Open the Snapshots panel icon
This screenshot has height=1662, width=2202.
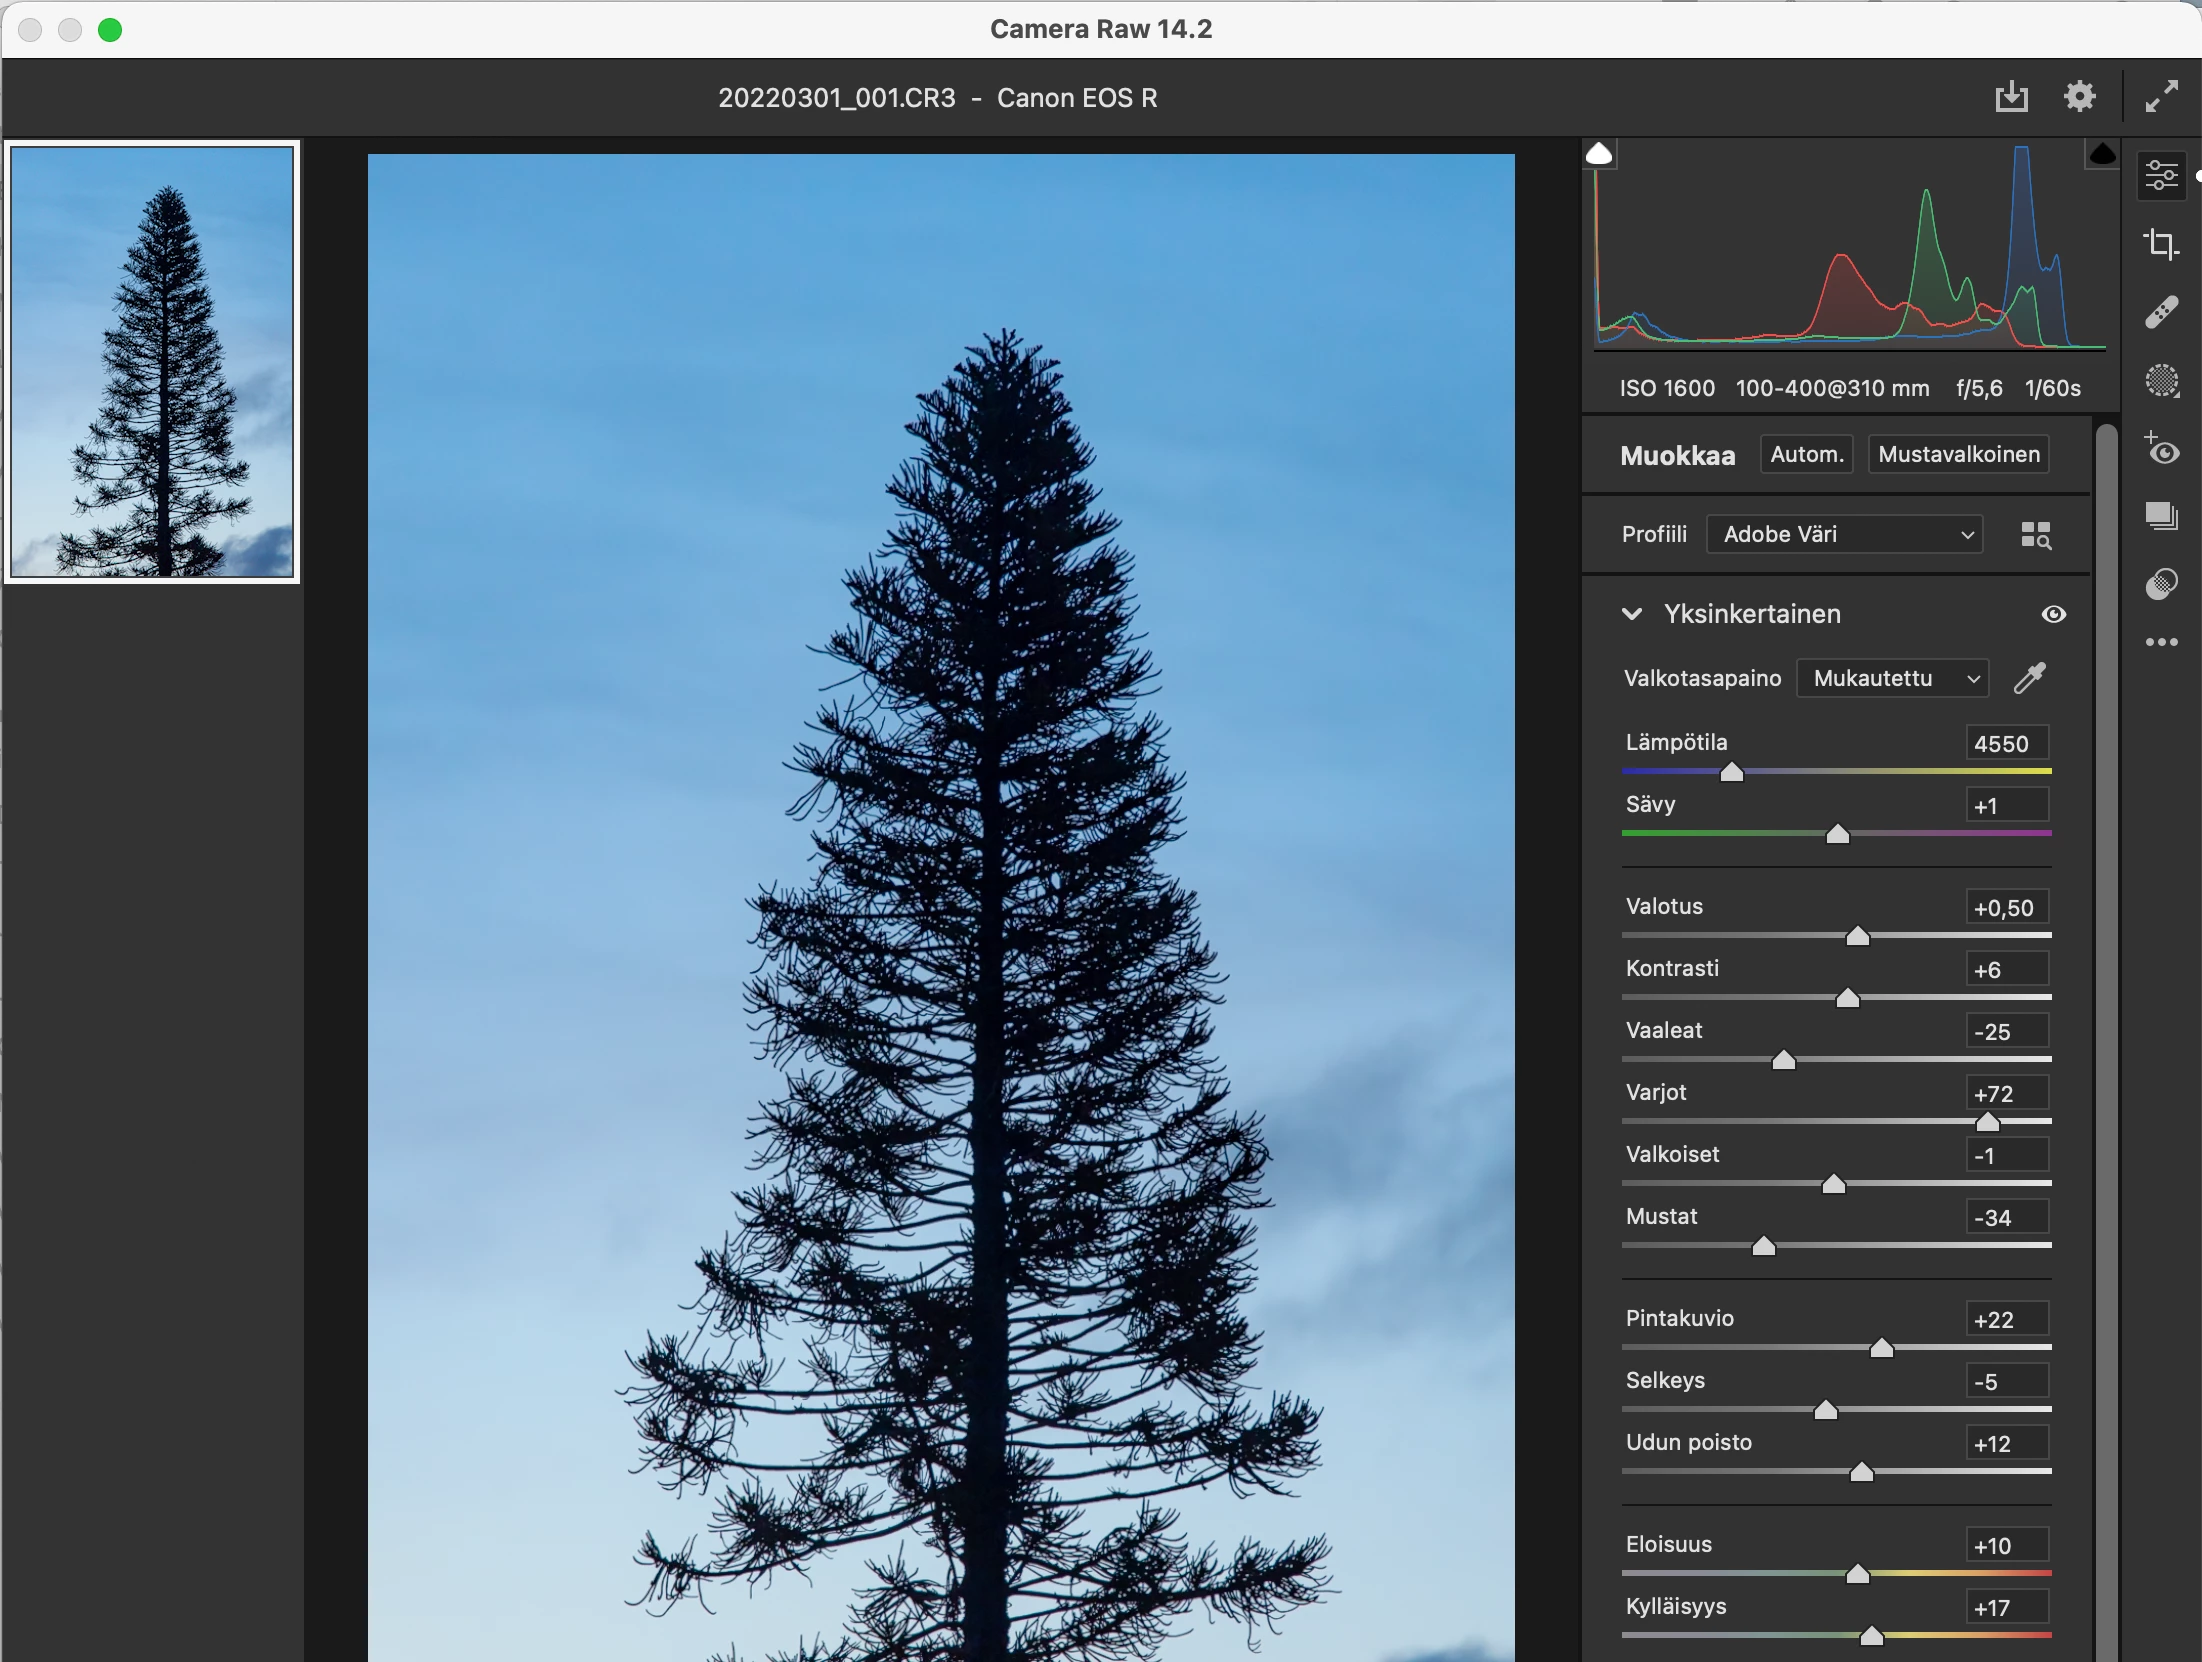click(x=2161, y=516)
